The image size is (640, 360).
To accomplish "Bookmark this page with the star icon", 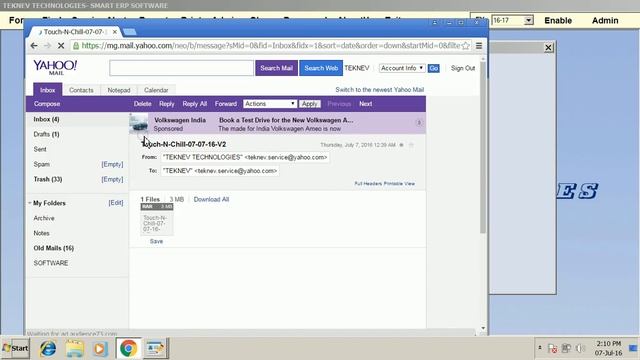I will [x=465, y=46].
